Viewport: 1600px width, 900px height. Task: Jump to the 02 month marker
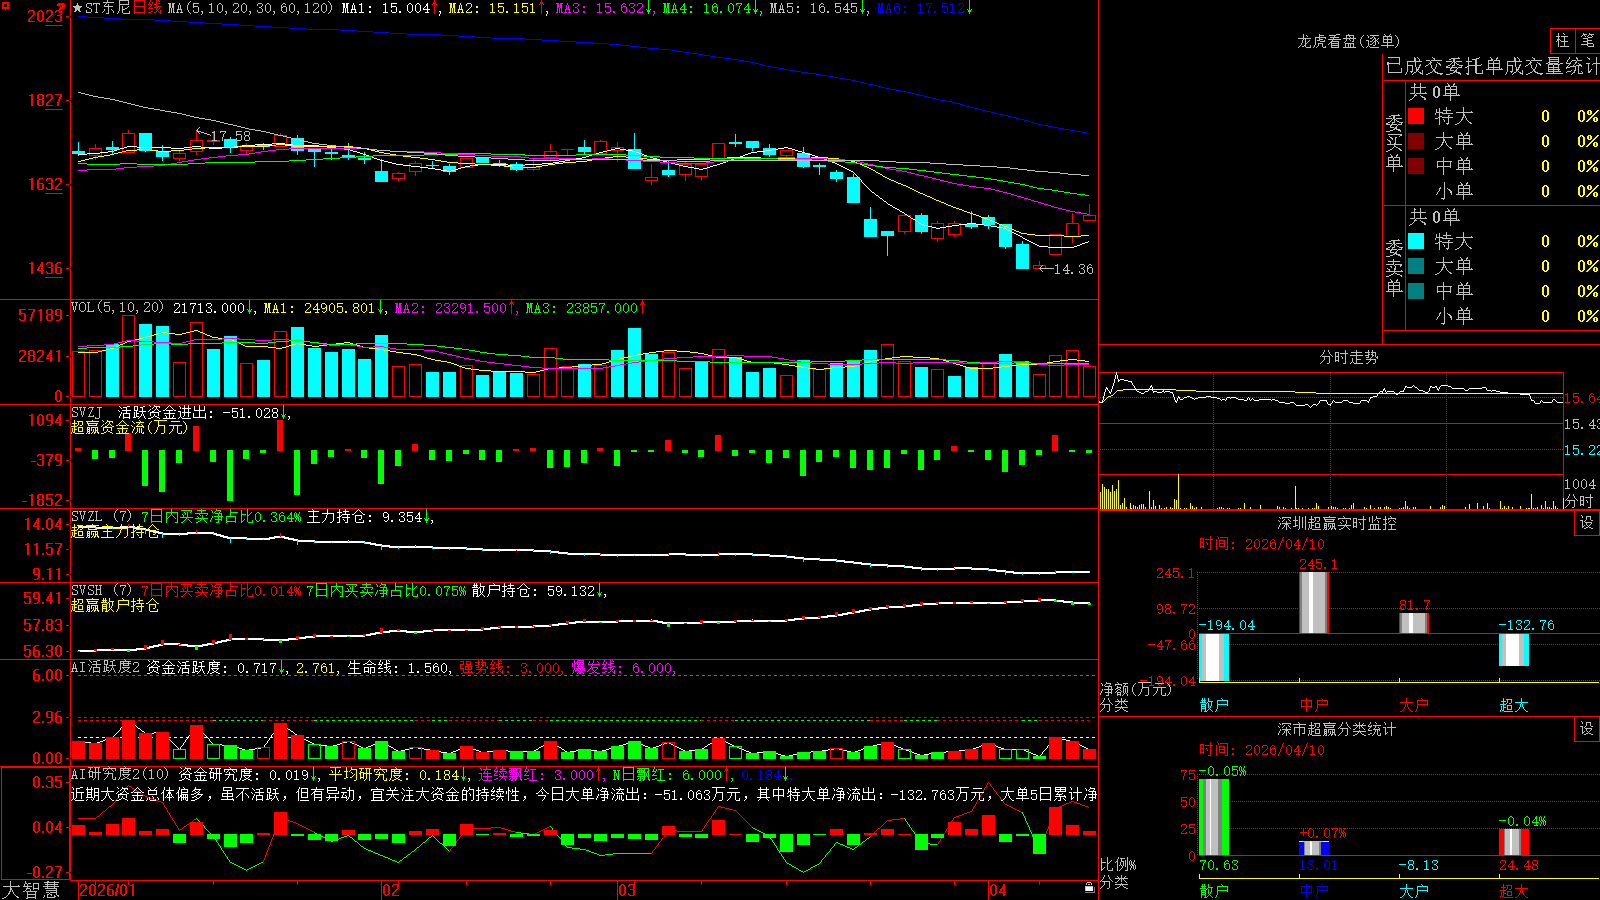pyautogui.click(x=391, y=890)
